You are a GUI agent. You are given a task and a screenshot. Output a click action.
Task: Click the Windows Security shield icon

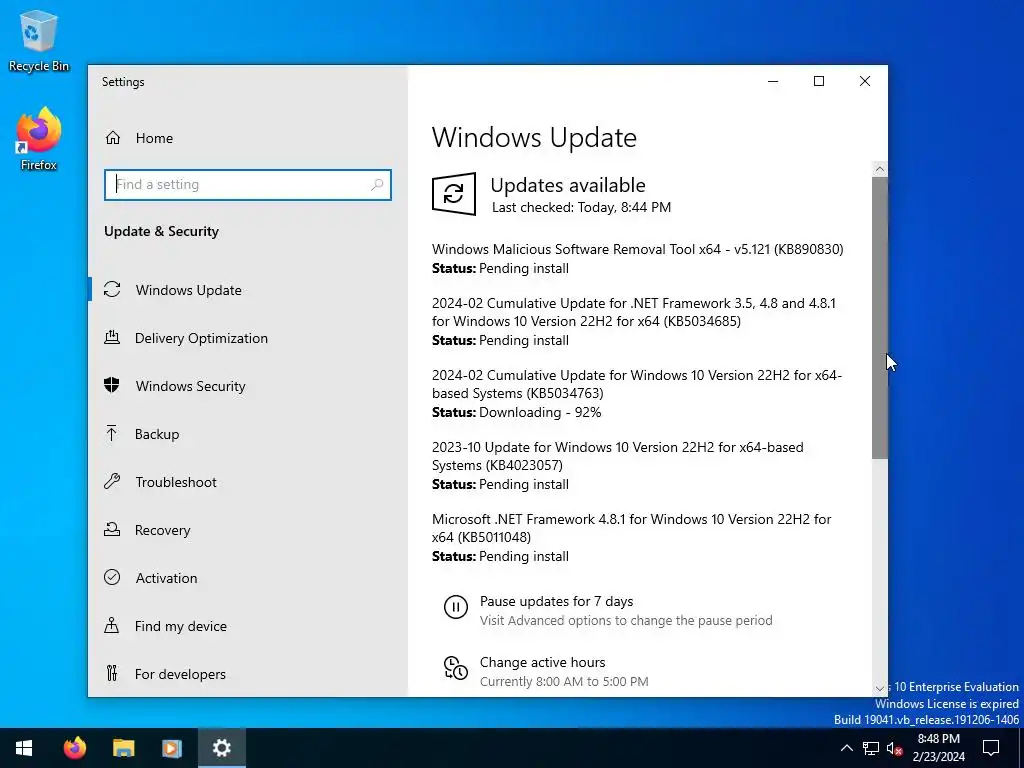112,385
